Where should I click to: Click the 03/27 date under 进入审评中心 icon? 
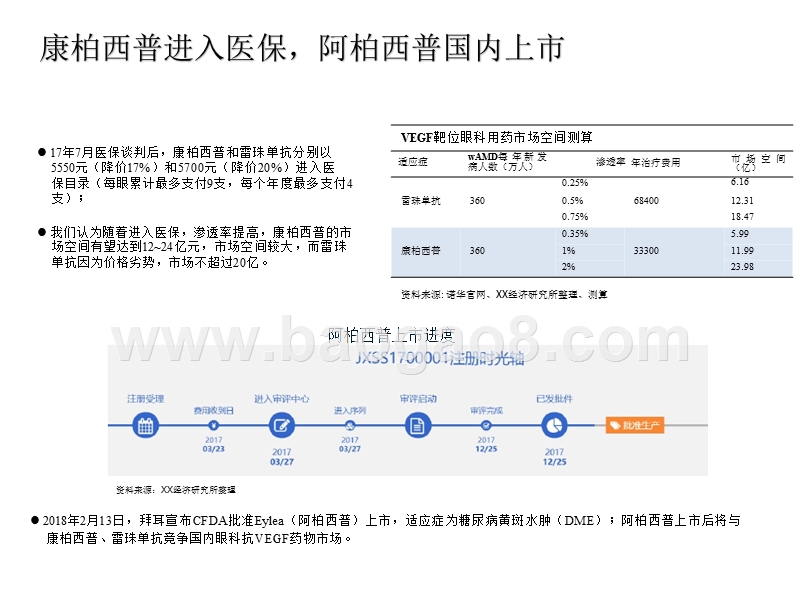click(282, 462)
